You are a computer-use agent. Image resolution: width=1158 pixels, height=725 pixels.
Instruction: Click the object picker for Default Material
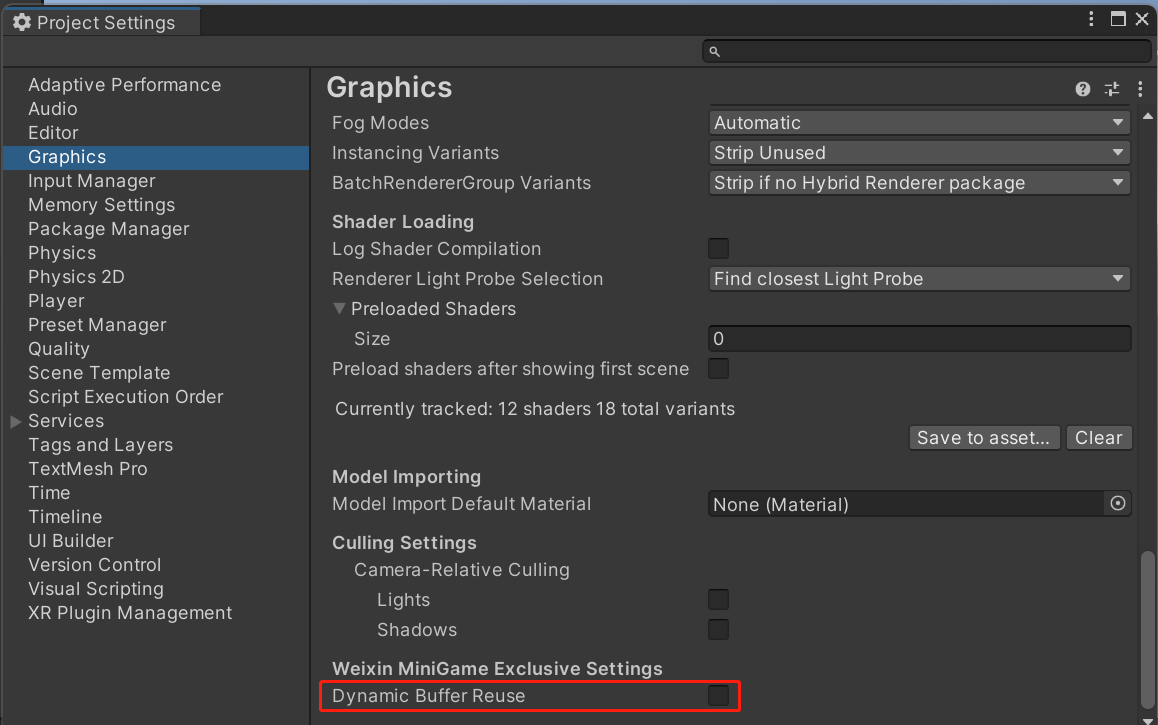coord(1118,504)
